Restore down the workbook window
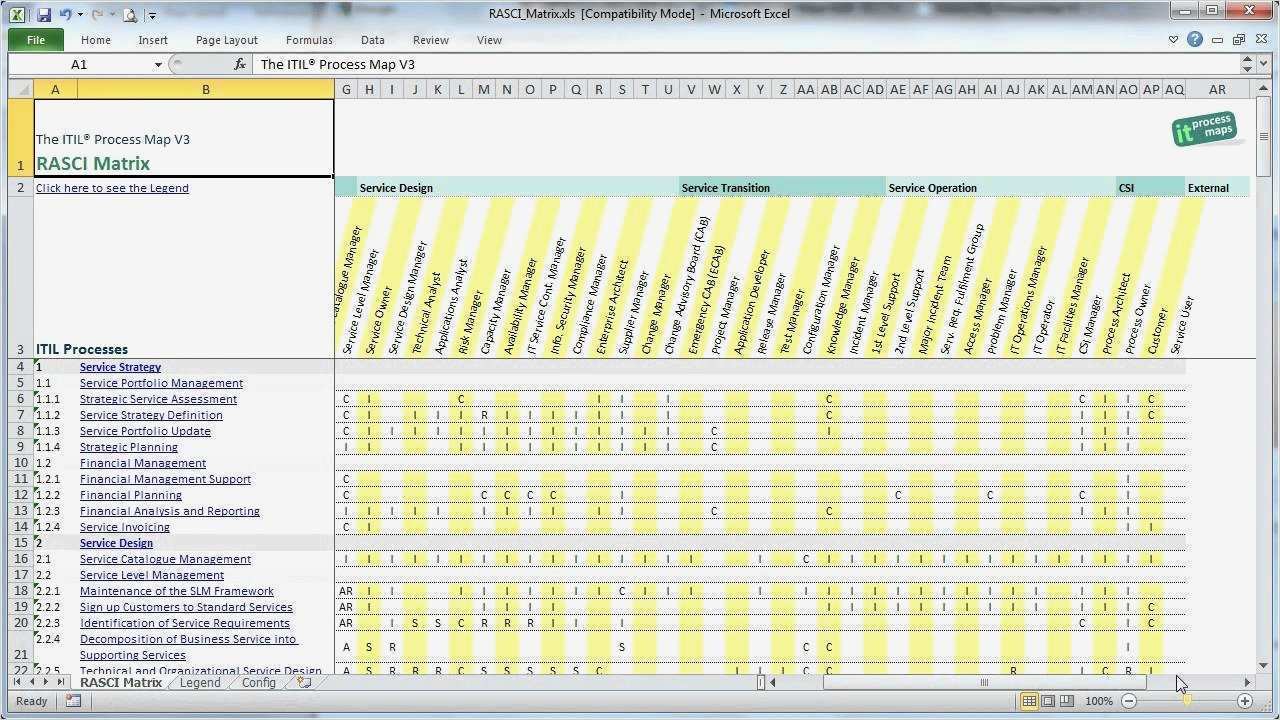 (1239, 40)
